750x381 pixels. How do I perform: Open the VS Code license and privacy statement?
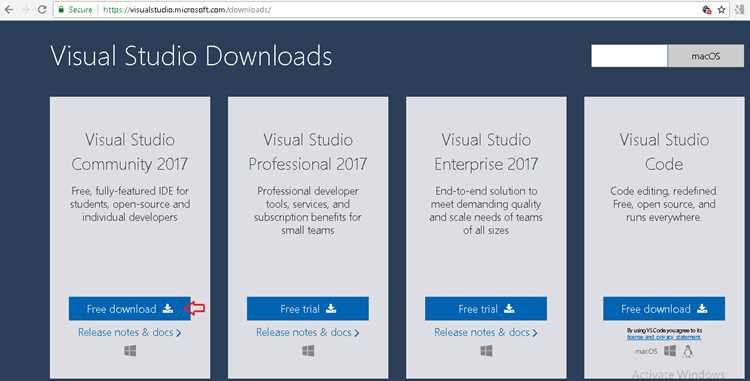coord(664,337)
